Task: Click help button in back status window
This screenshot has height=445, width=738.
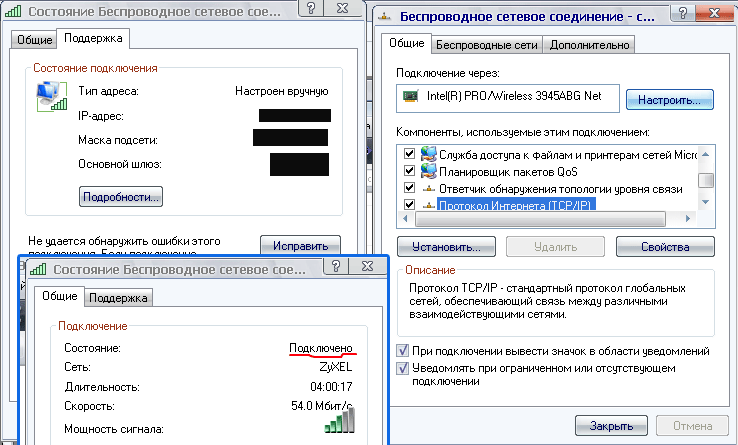Action: coord(311,8)
